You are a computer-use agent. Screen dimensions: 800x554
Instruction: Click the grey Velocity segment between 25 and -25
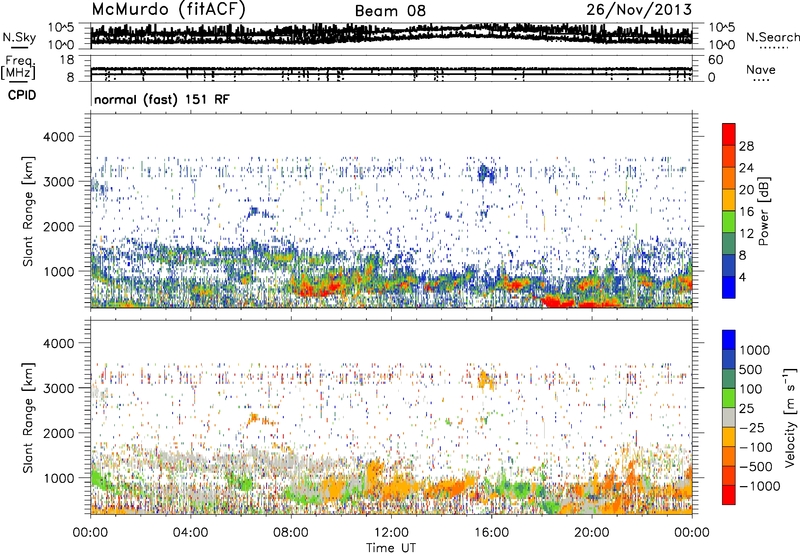[x=729, y=417]
